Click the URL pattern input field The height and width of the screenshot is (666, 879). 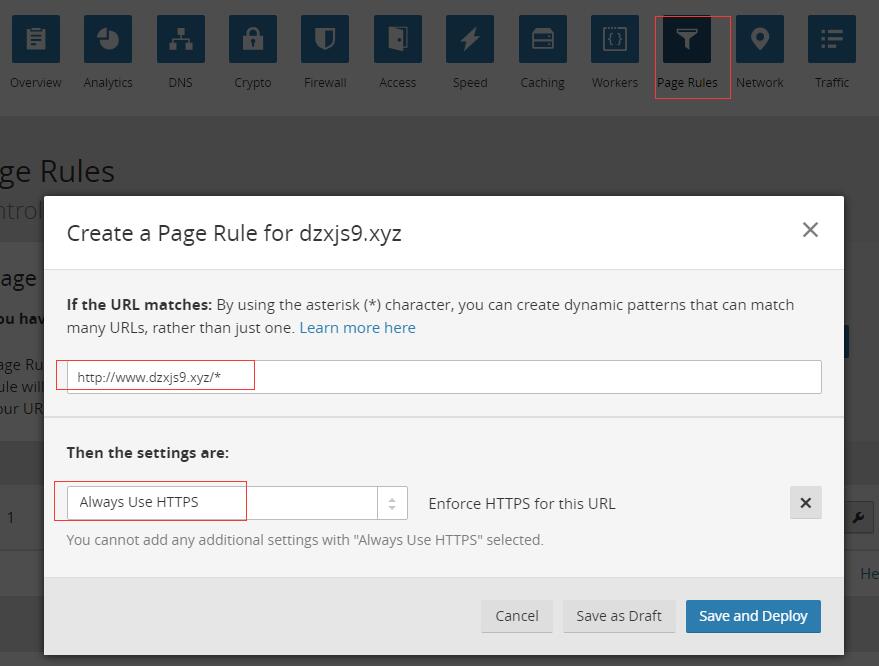444,377
